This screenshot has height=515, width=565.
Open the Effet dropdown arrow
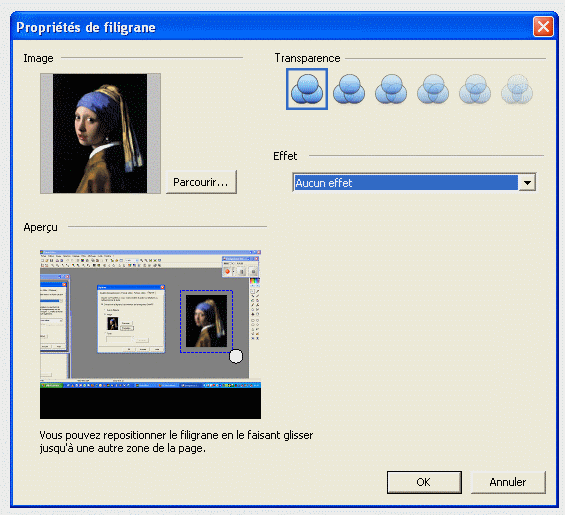pos(527,183)
